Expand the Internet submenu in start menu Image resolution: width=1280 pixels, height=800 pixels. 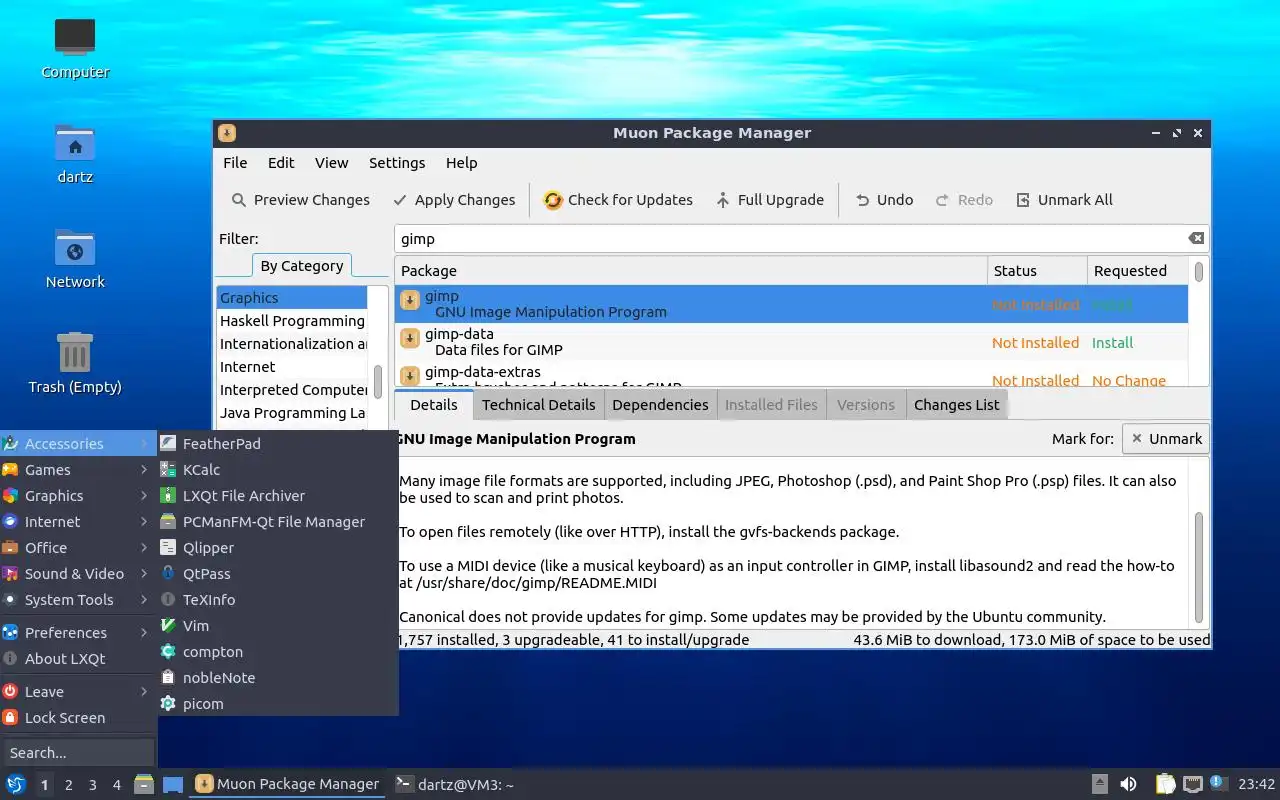coord(78,522)
